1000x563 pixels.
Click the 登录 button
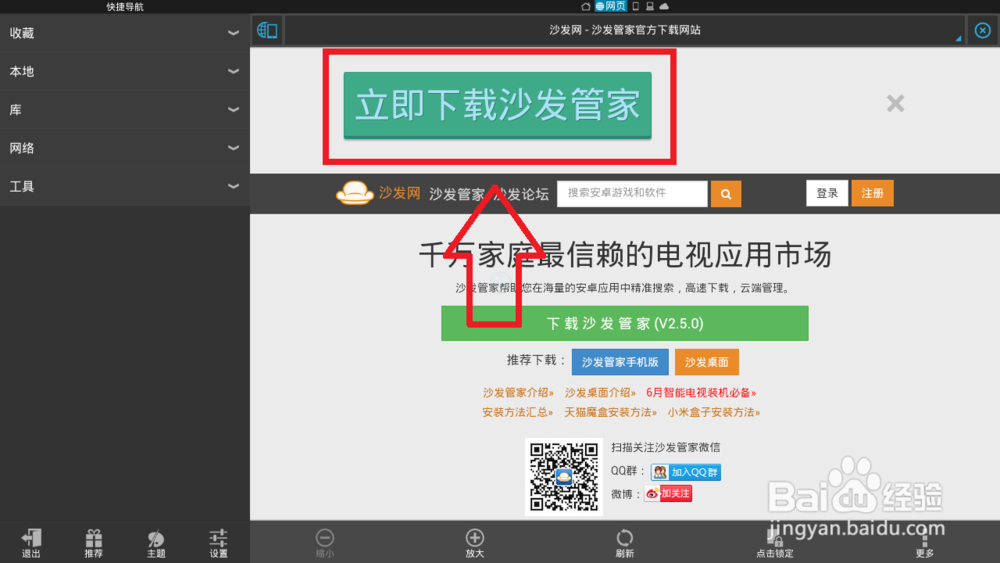tap(827, 193)
